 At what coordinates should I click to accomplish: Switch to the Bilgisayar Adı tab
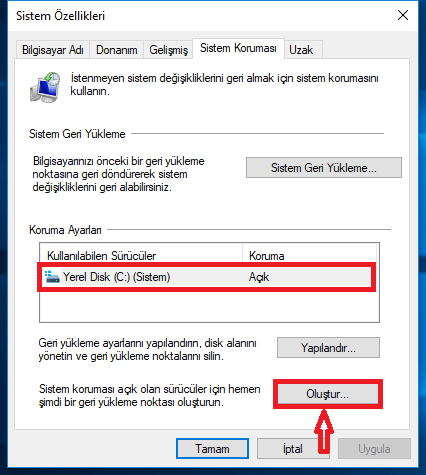(x=53, y=50)
